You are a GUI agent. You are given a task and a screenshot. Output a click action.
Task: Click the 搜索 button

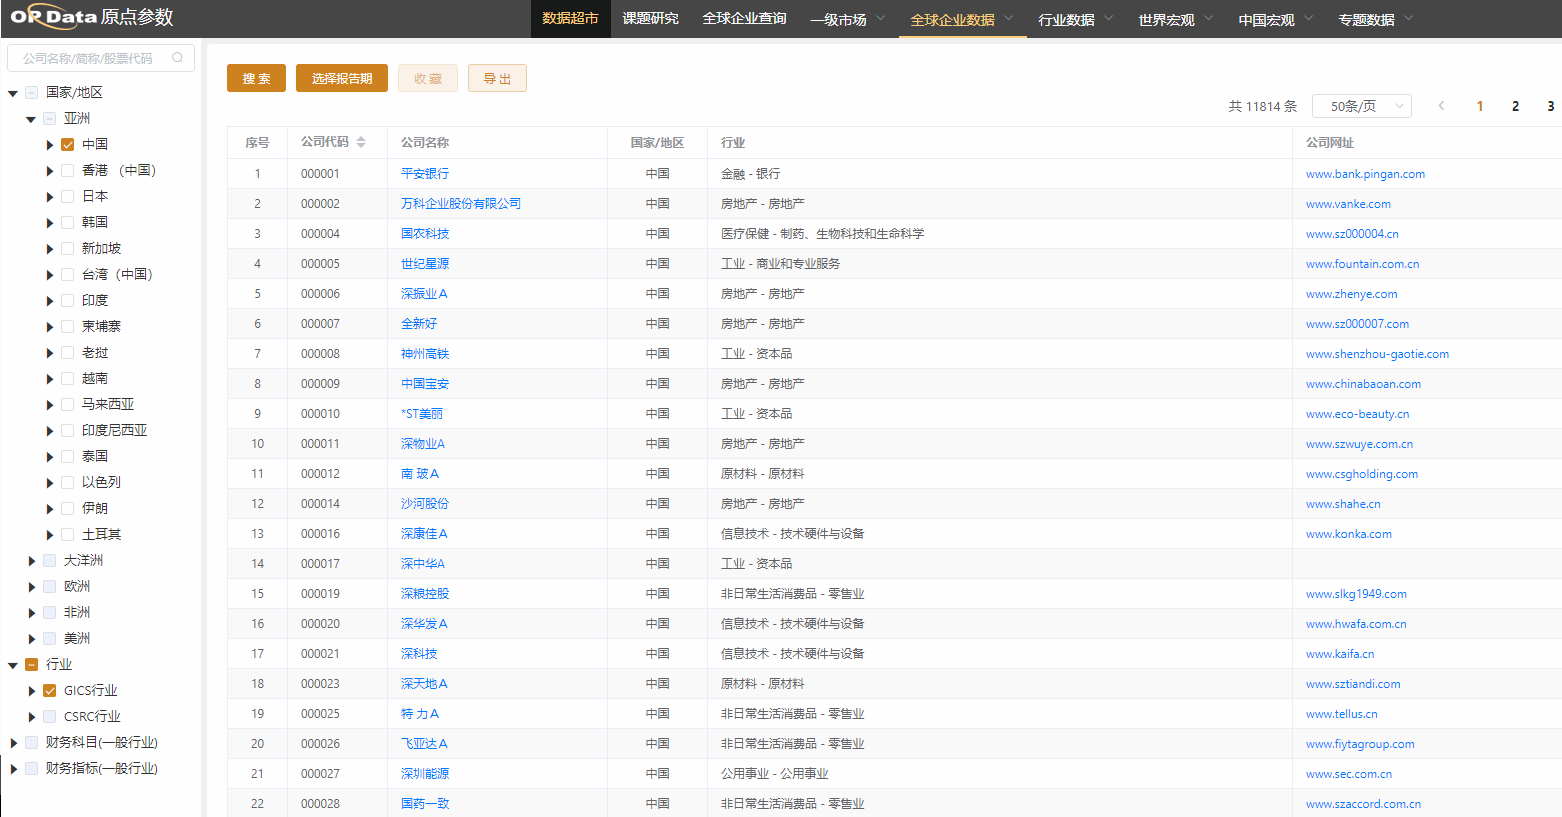pyautogui.click(x=256, y=78)
